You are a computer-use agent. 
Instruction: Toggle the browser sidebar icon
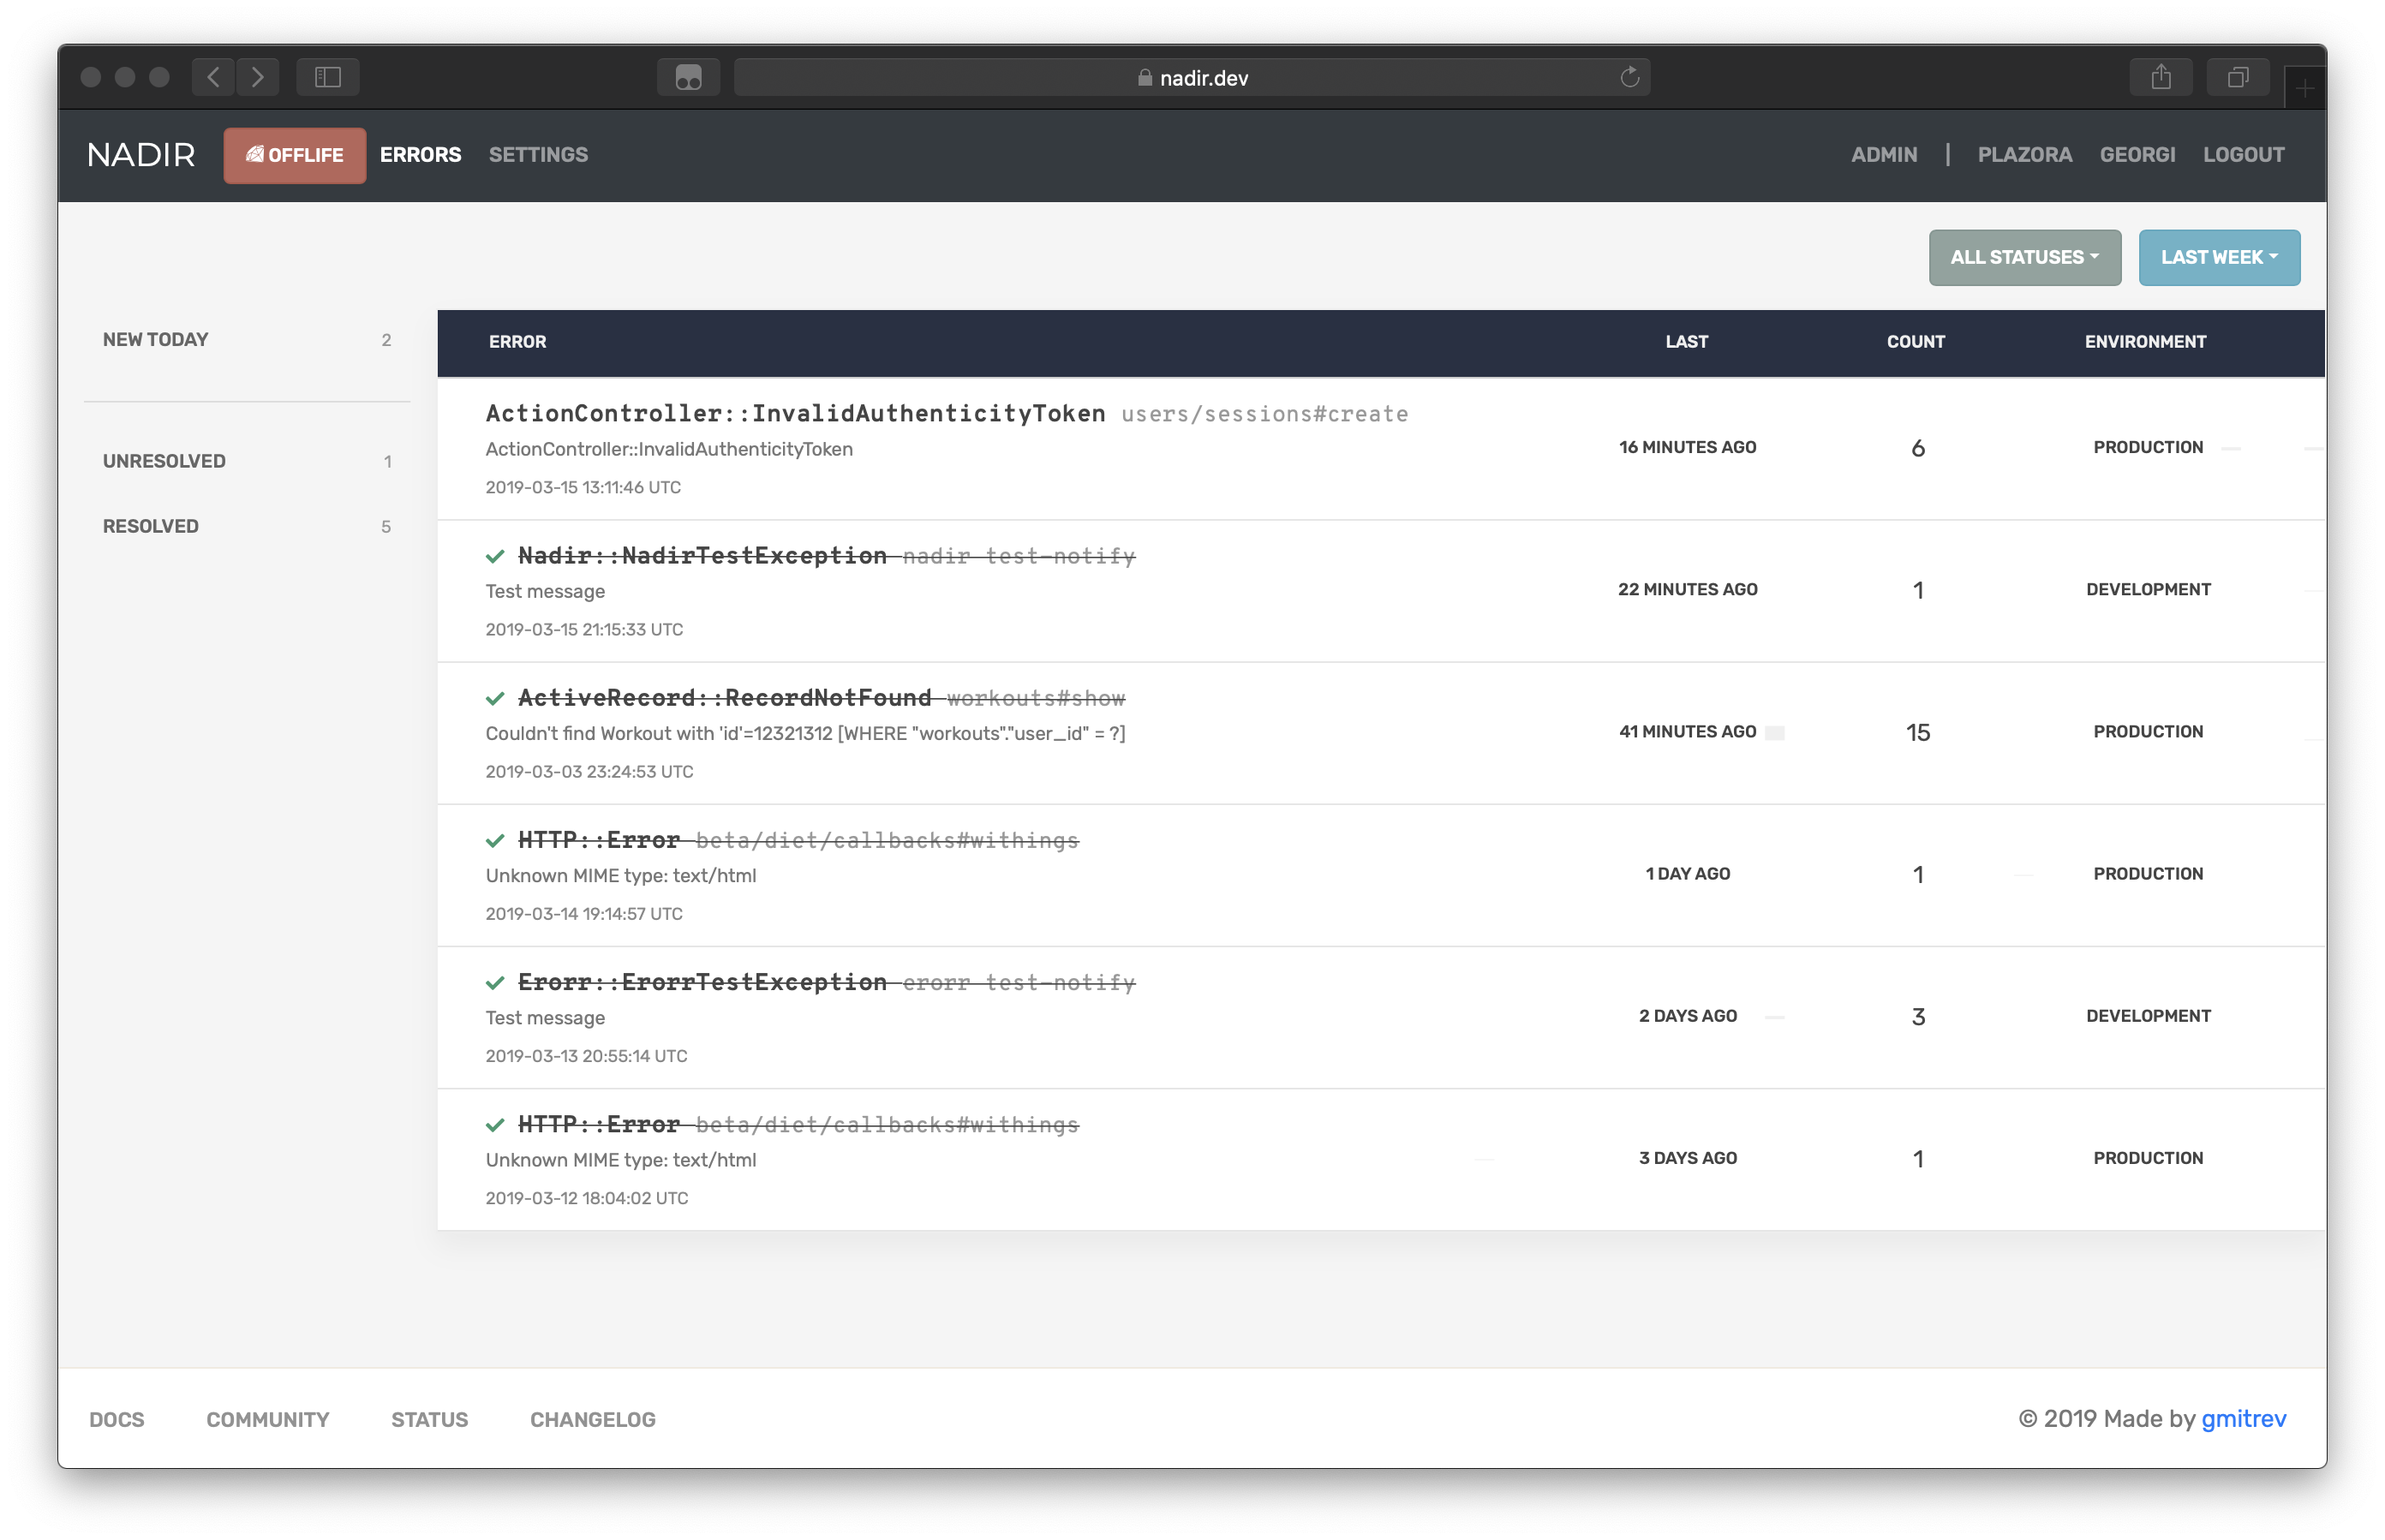pyautogui.click(x=328, y=77)
